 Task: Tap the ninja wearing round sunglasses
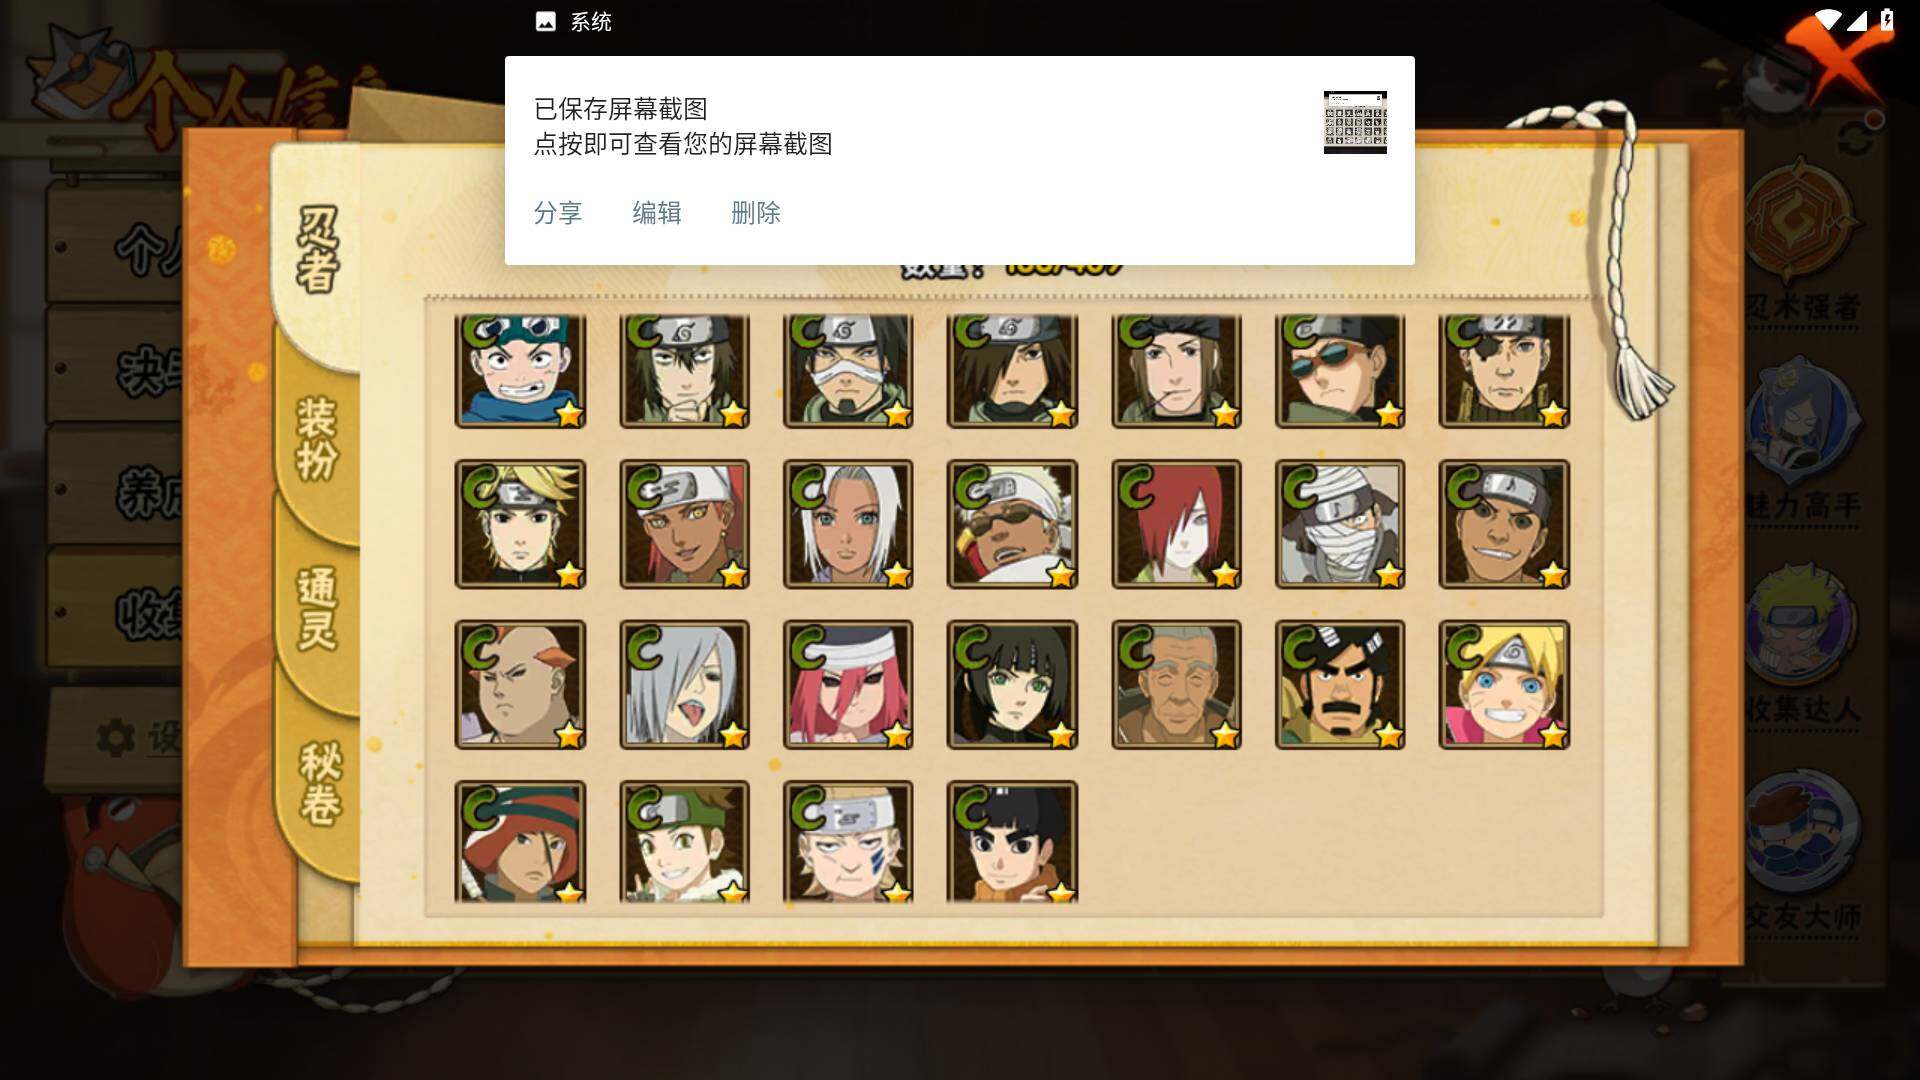click(x=1340, y=371)
